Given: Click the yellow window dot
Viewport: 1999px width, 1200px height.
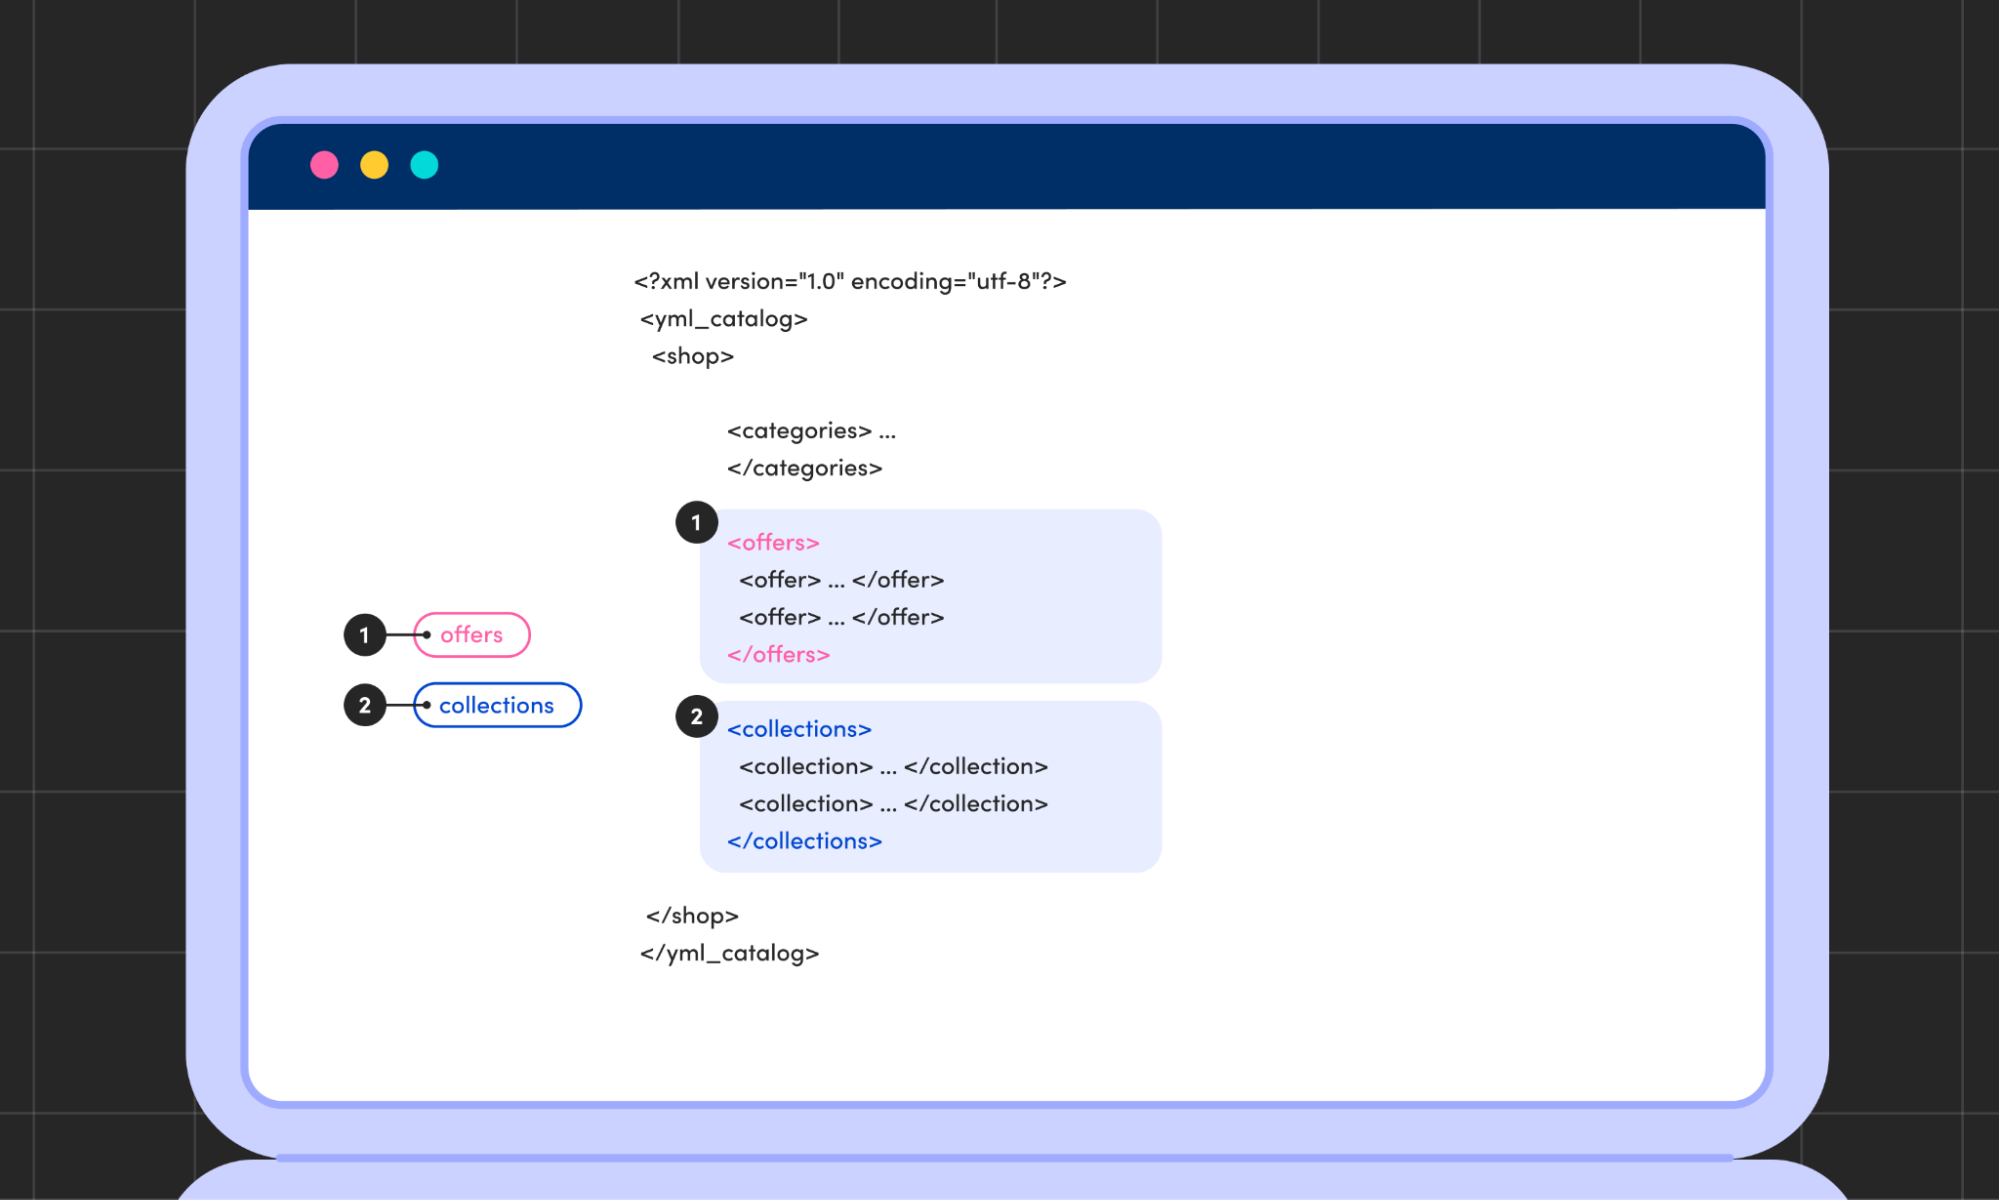Looking at the screenshot, I should point(374,165).
